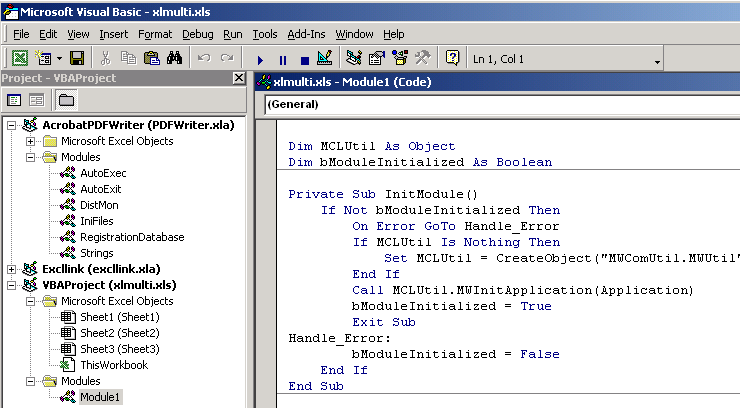Viewport: 740px width, 410px height.
Task: Select Strings module
Action: pos(97,253)
